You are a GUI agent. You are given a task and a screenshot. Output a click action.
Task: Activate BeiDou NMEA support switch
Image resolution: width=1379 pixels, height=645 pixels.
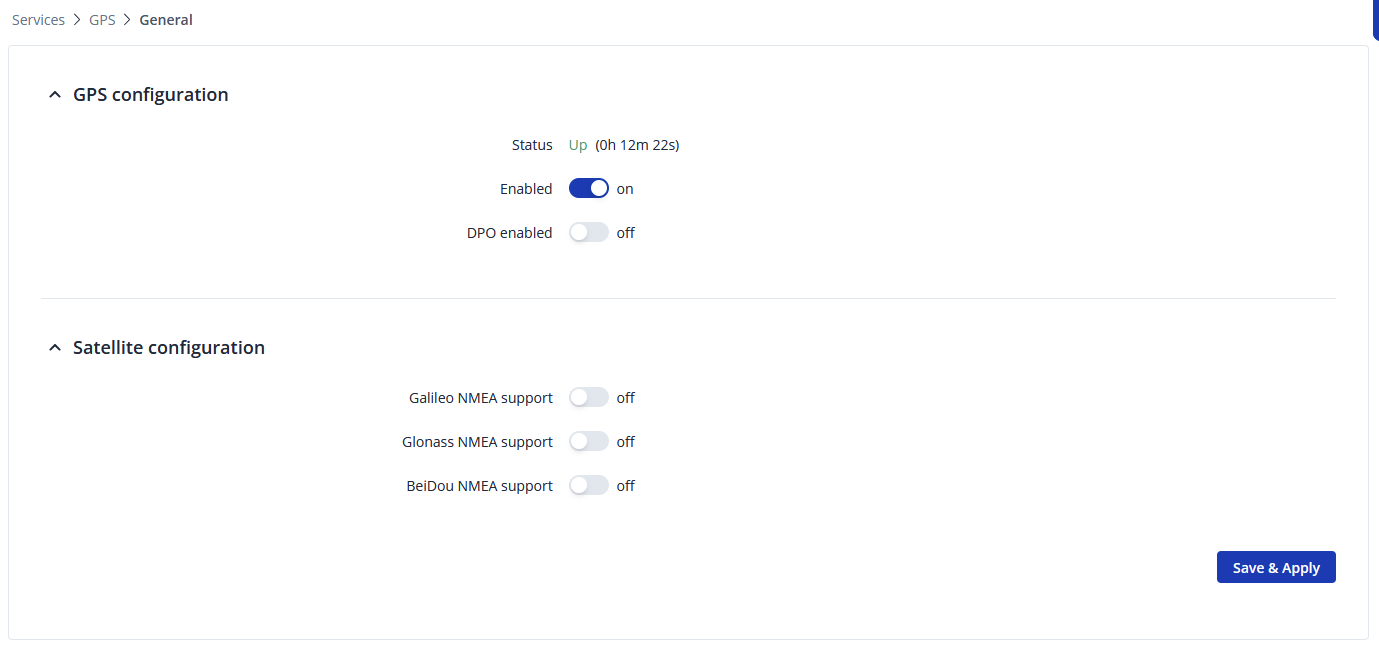pyautogui.click(x=588, y=486)
